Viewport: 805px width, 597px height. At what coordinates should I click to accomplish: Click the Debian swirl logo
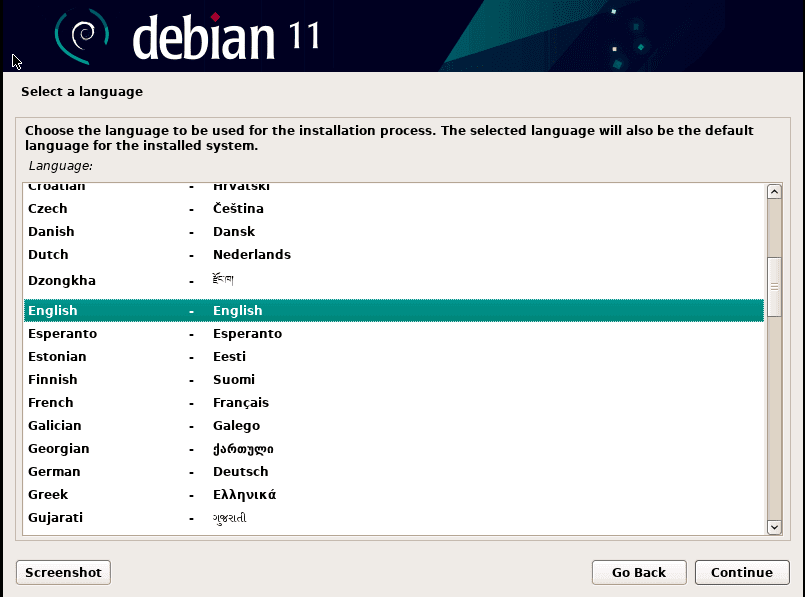pos(82,36)
